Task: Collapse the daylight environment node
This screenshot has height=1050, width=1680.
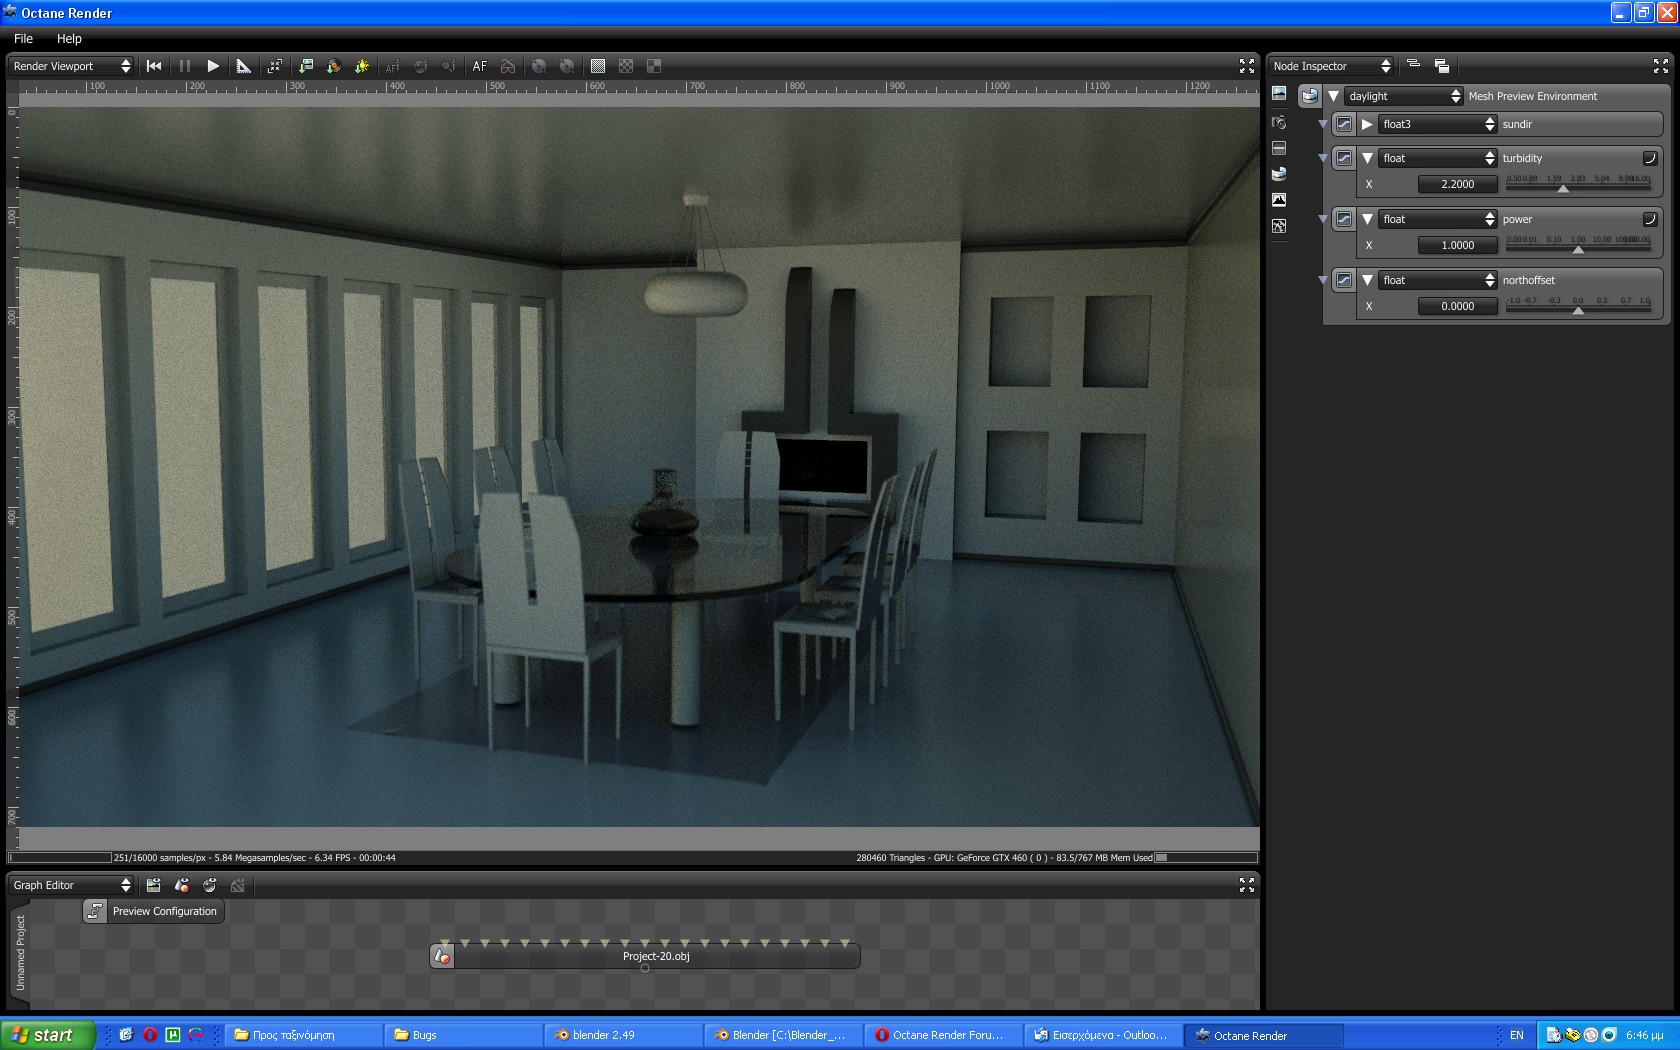Action: pyautogui.click(x=1333, y=96)
